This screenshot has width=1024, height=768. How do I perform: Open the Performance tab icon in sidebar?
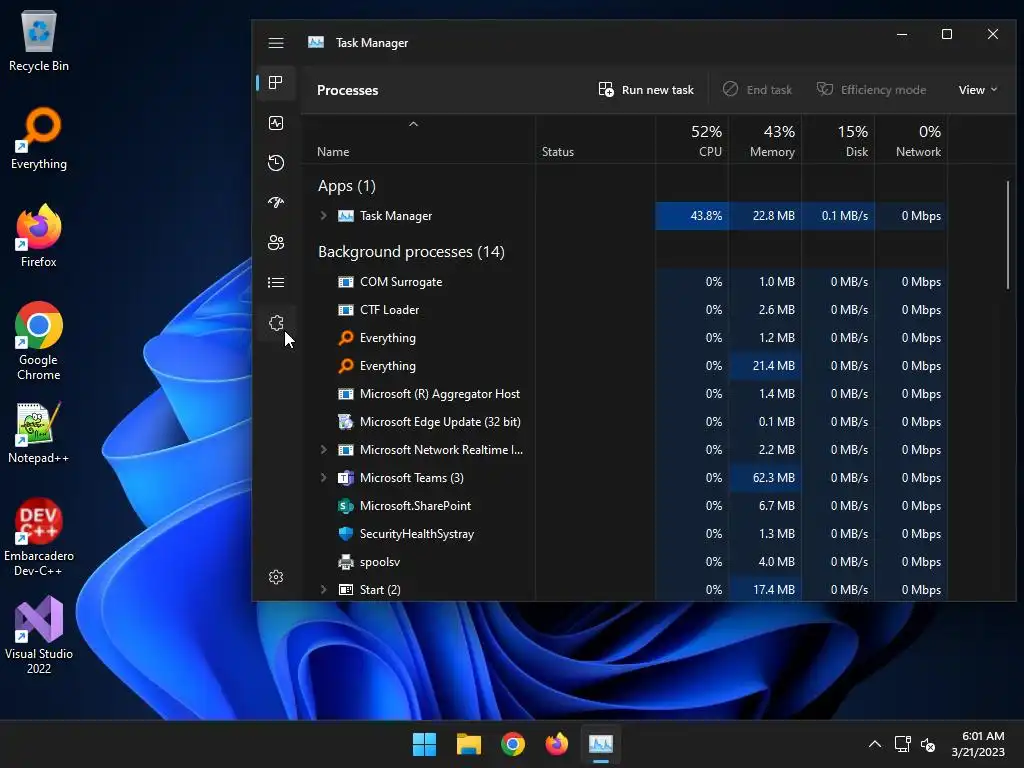(x=276, y=123)
